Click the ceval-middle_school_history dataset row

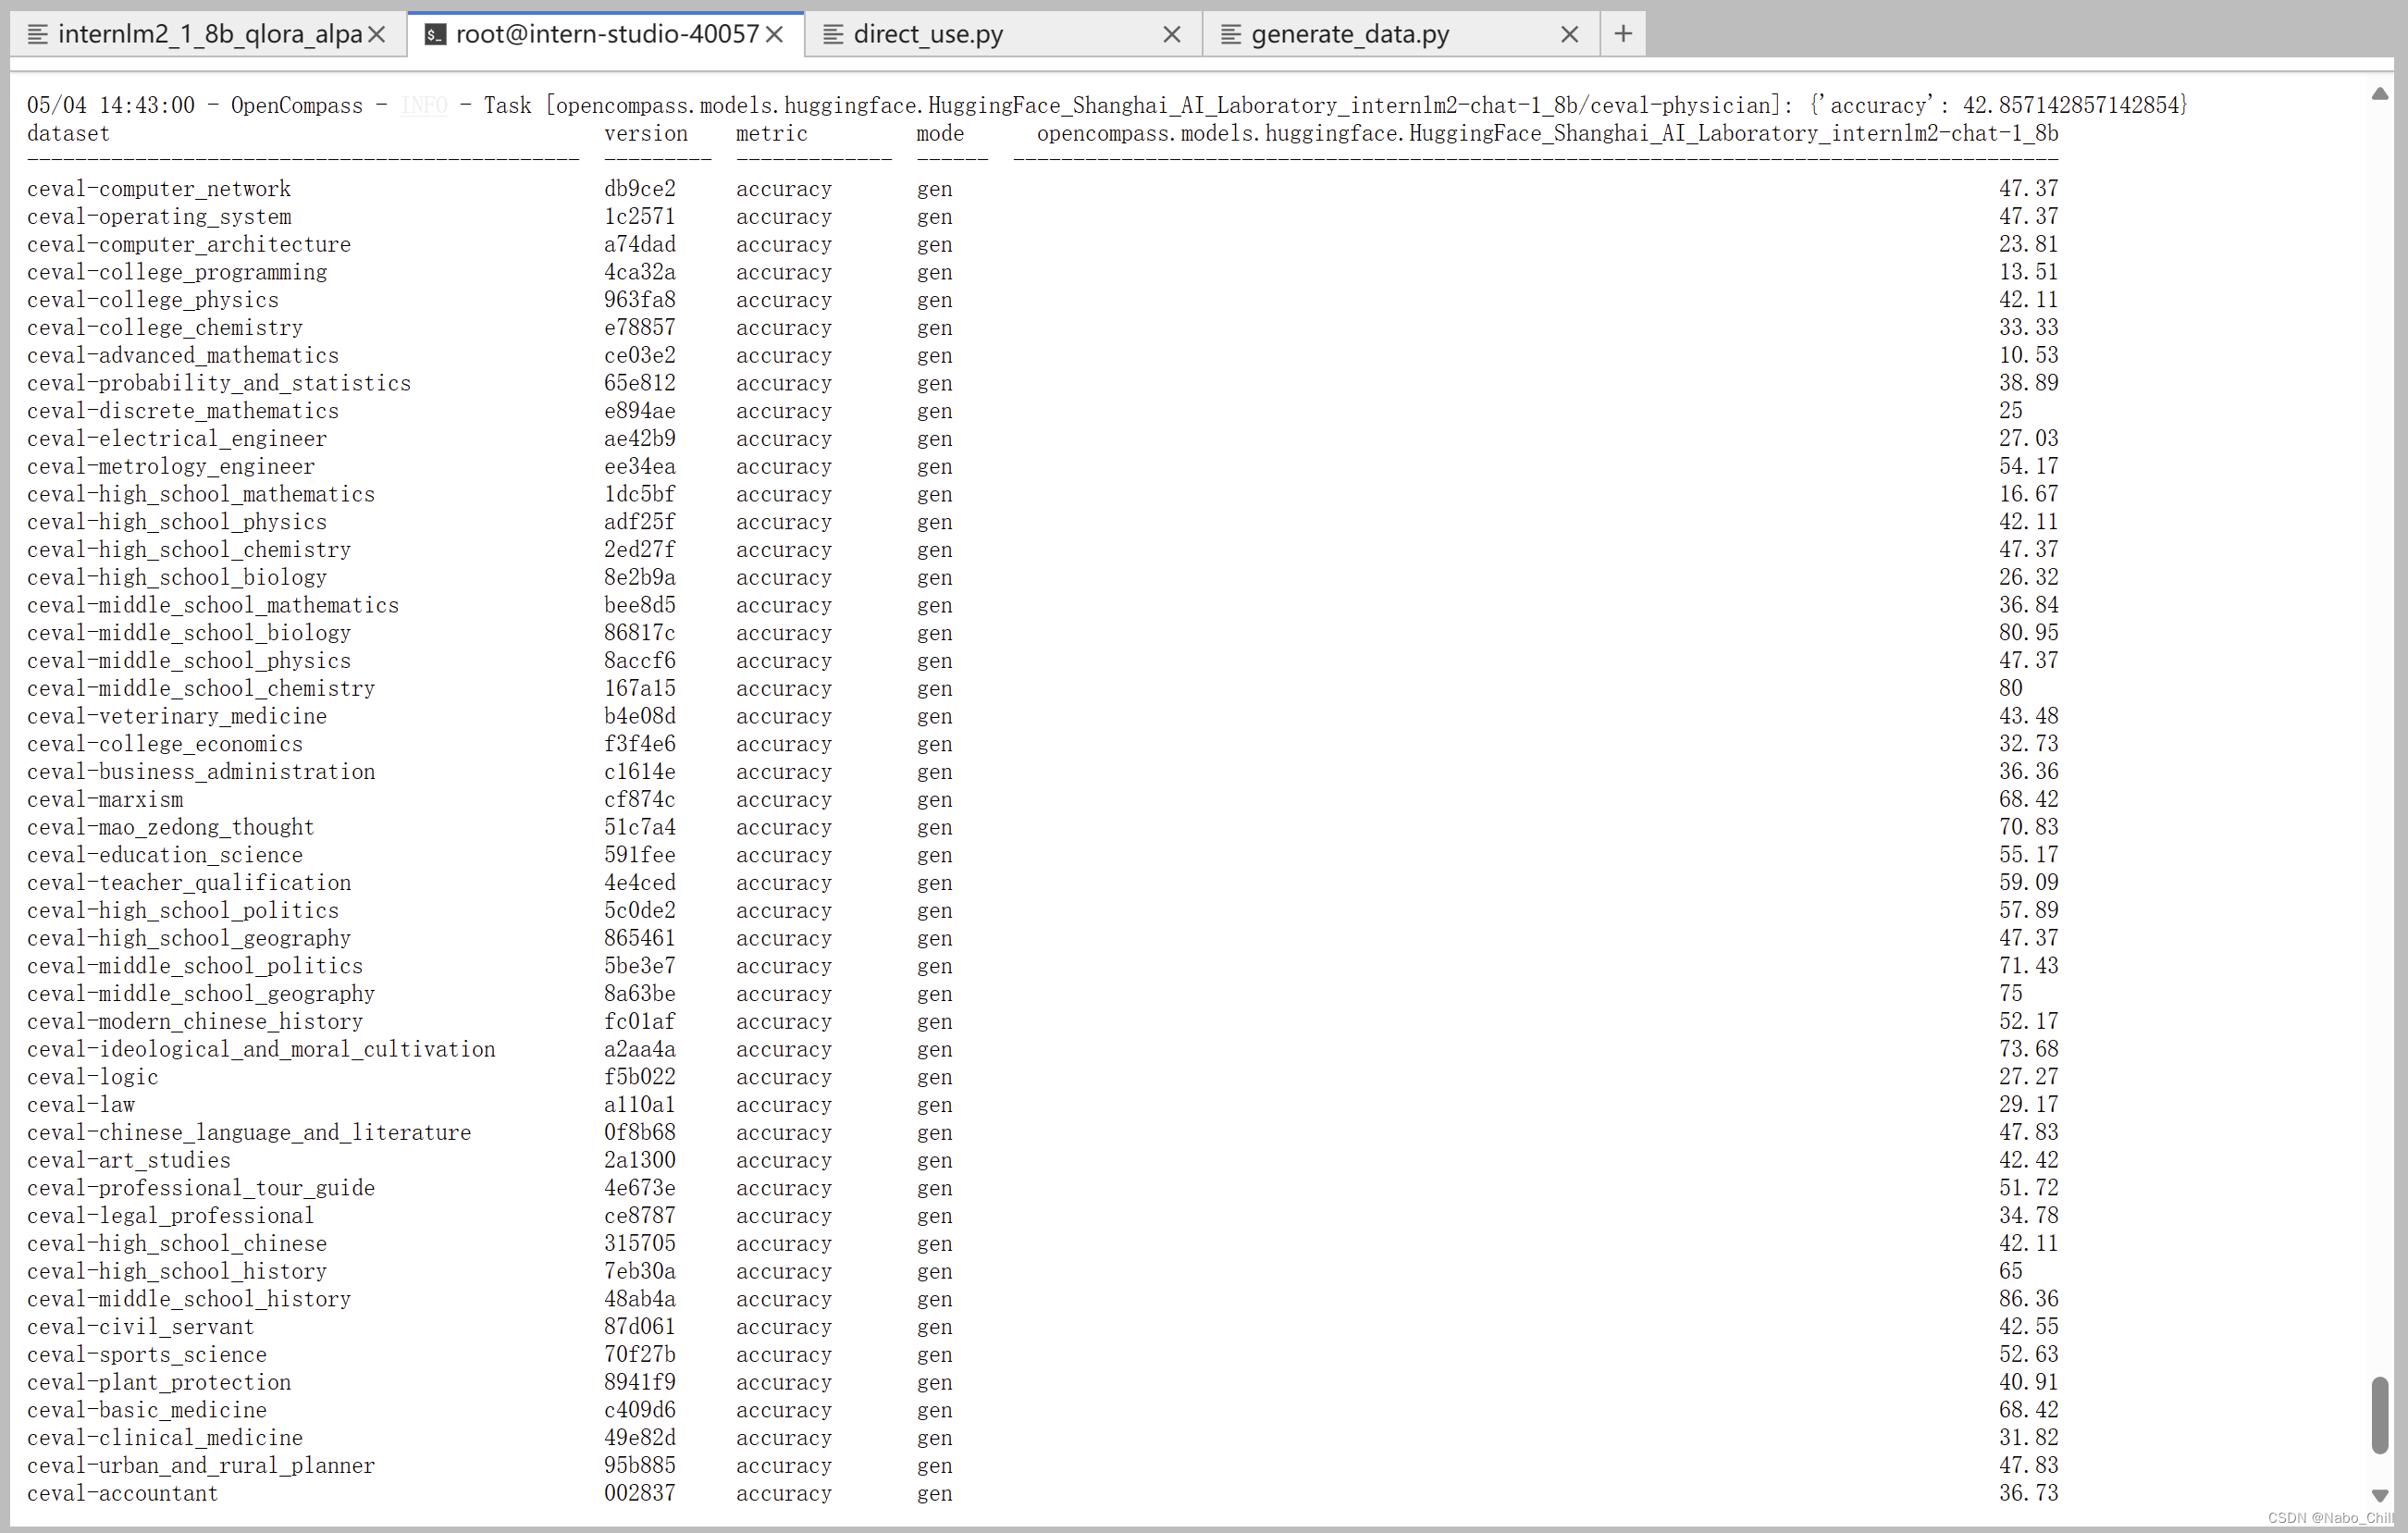pos(188,1298)
